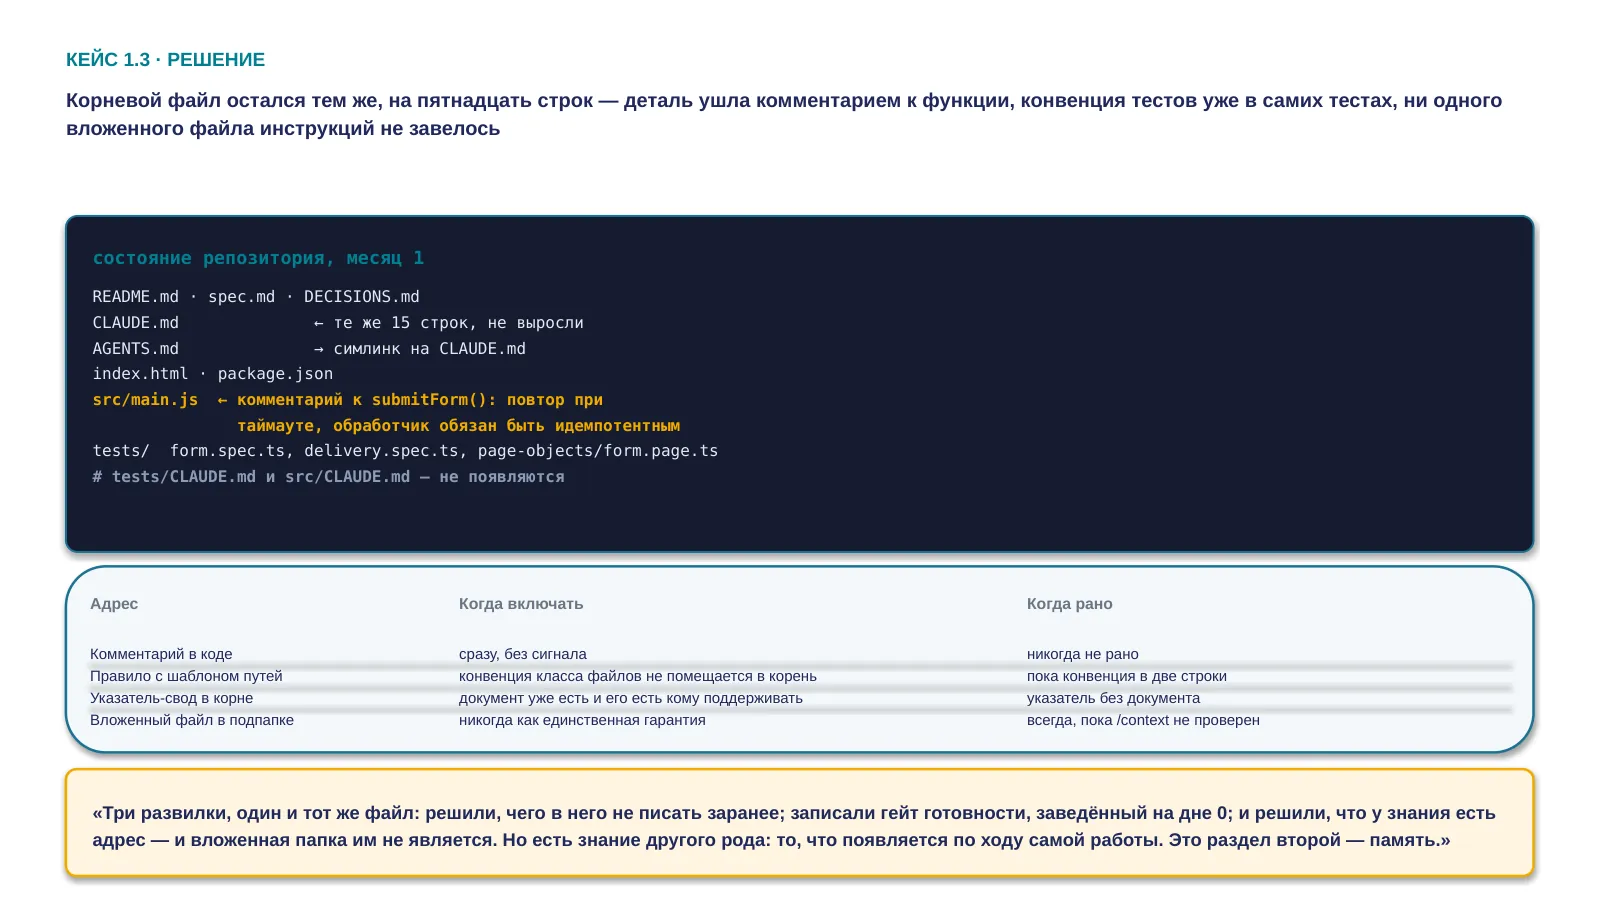The width and height of the screenshot is (1600, 900).
Task: Click the note "симлинк на CLAUDE.md"
Action: pos(429,349)
